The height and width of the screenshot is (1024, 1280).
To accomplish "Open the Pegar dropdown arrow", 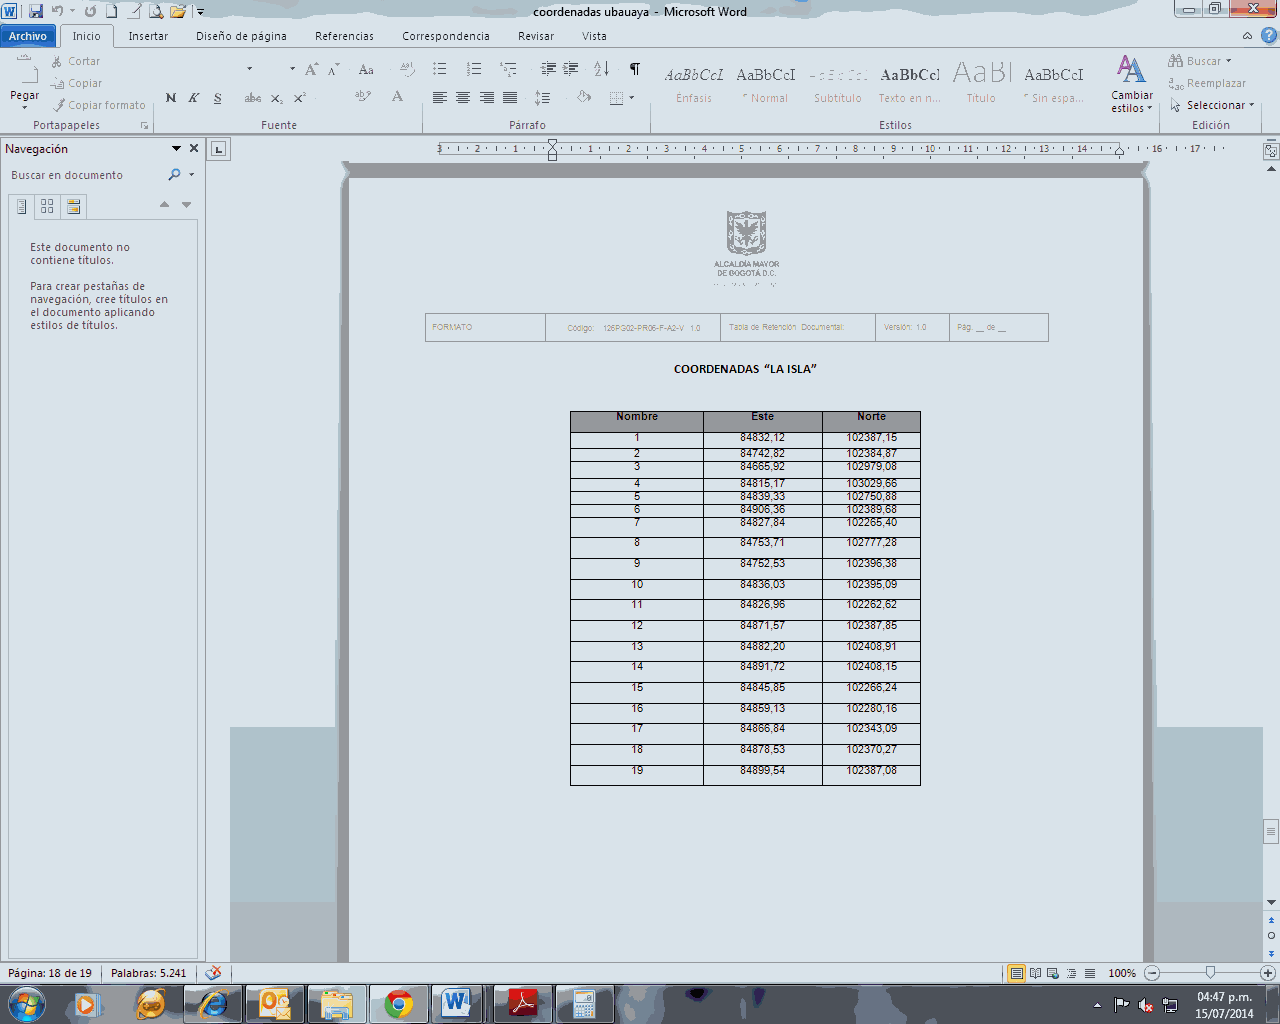I will point(24,107).
